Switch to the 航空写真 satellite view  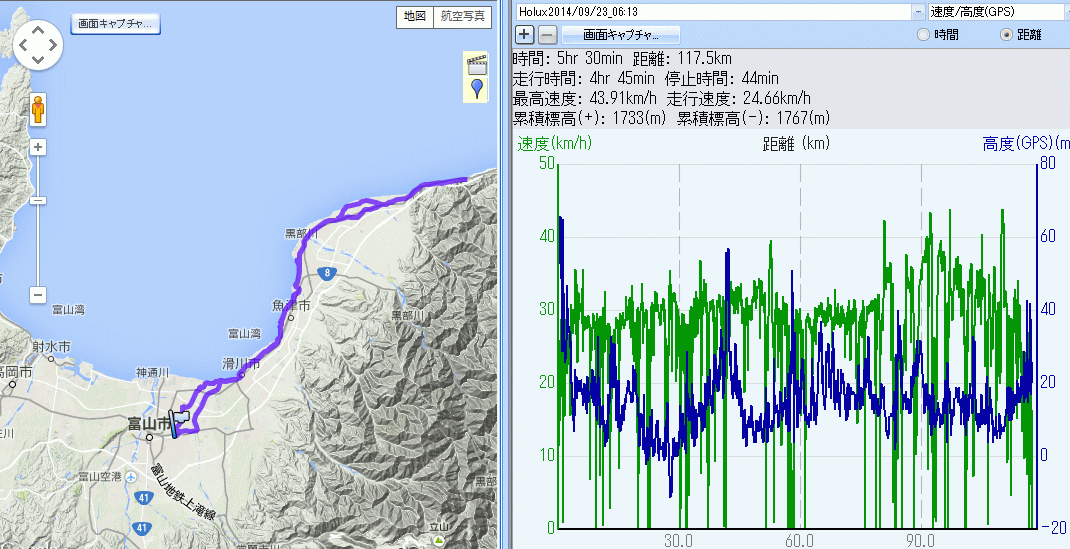463,16
